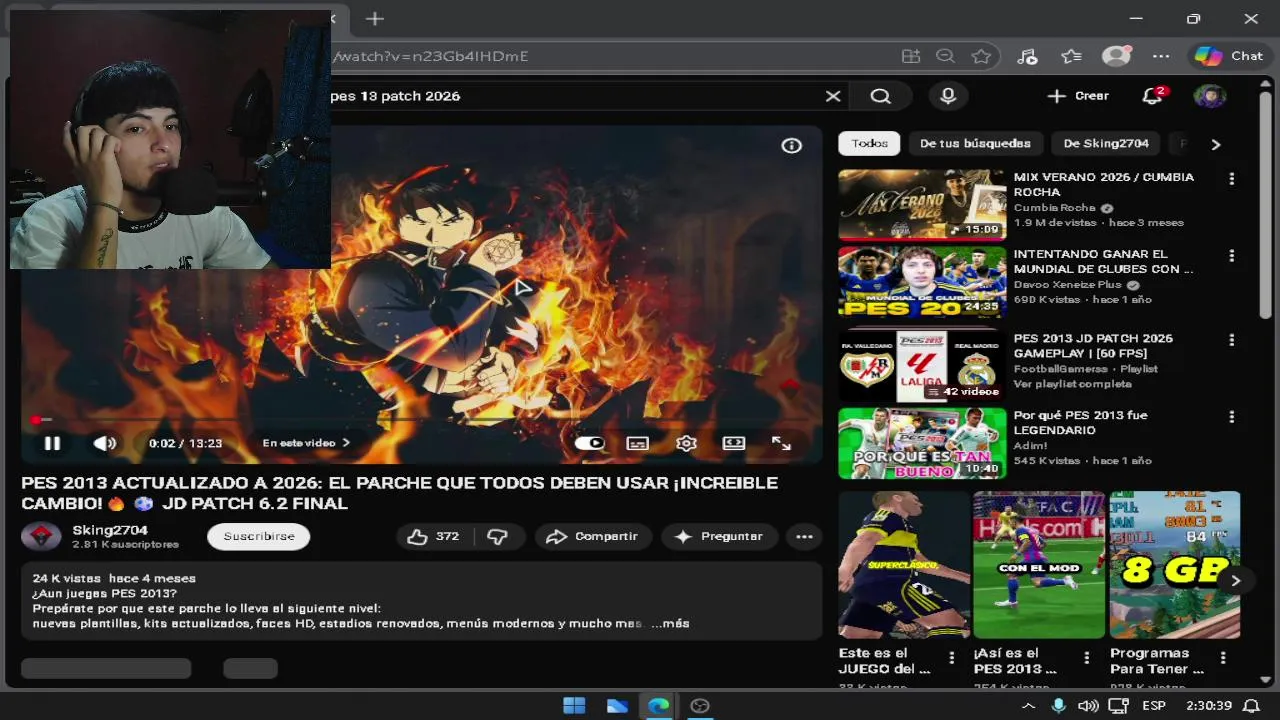Click the Preguntar button
The height and width of the screenshot is (720, 1280).
(x=719, y=537)
